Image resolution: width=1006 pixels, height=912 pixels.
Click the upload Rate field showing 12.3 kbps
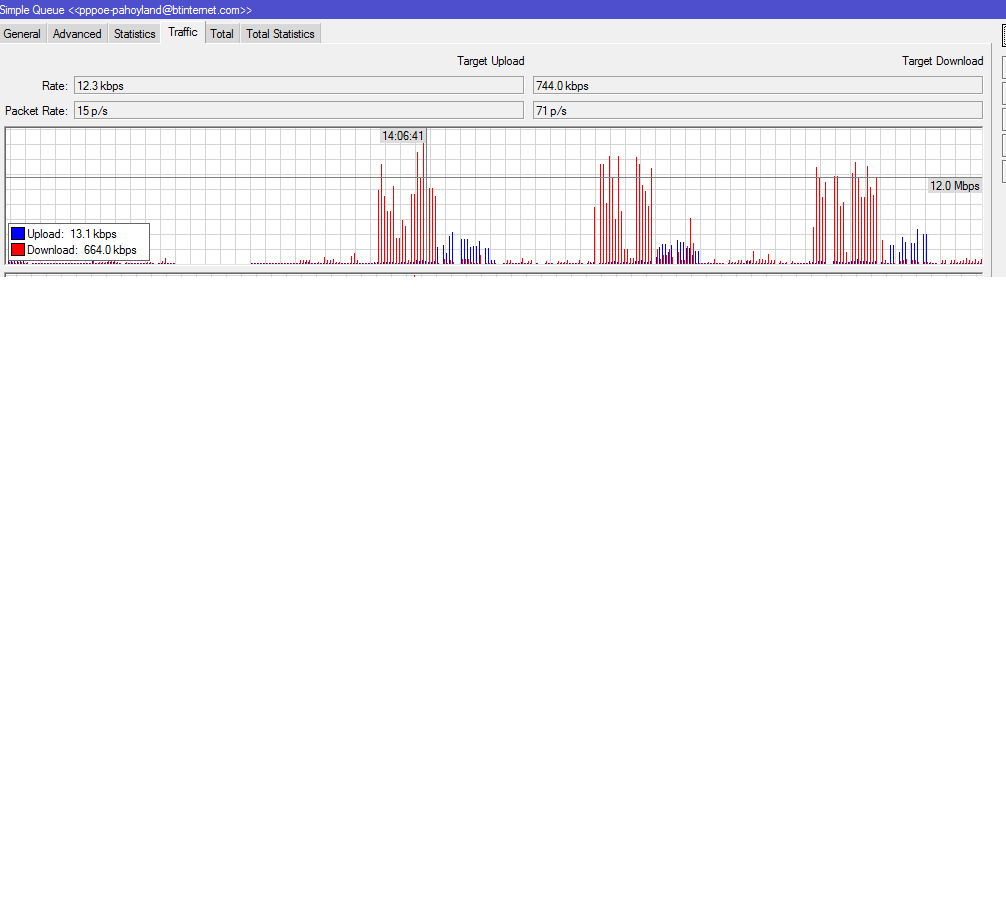tap(298, 86)
